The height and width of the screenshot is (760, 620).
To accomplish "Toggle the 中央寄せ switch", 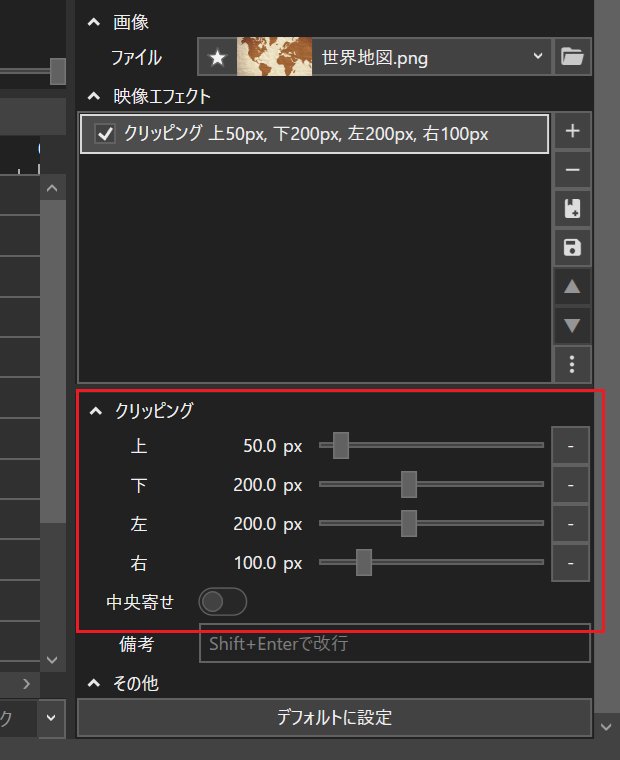I will click(x=222, y=602).
